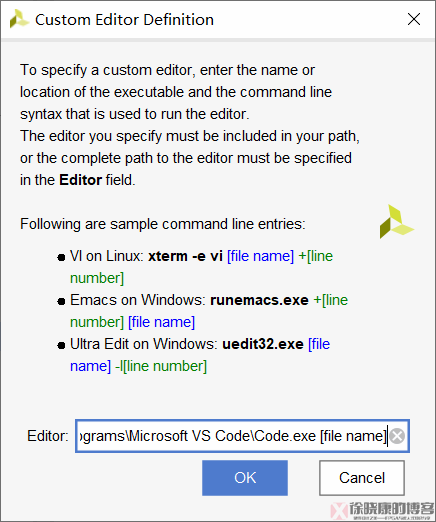Click the bullet before VI on Linux
This screenshot has height=522, width=436.
click(x=61, y=257)
